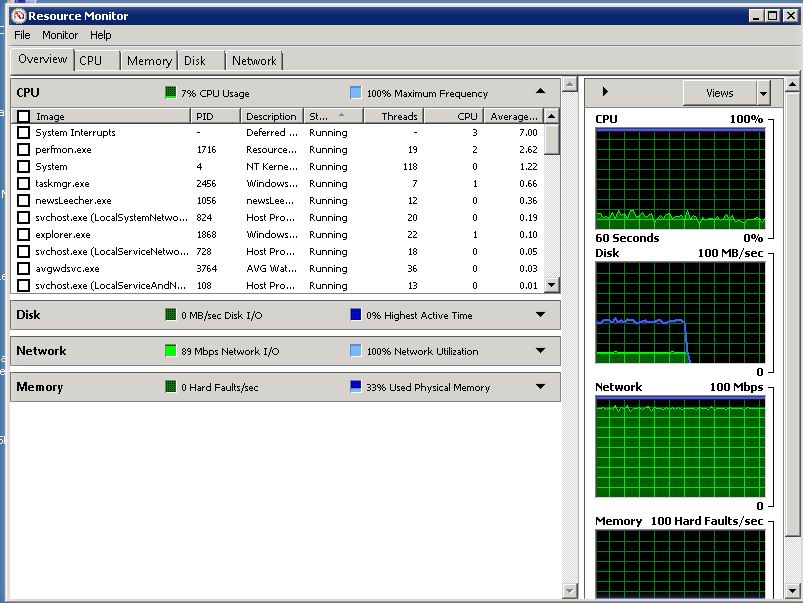Expand the Disk section
Screen dimensions: 803x603
click(540, 315)
